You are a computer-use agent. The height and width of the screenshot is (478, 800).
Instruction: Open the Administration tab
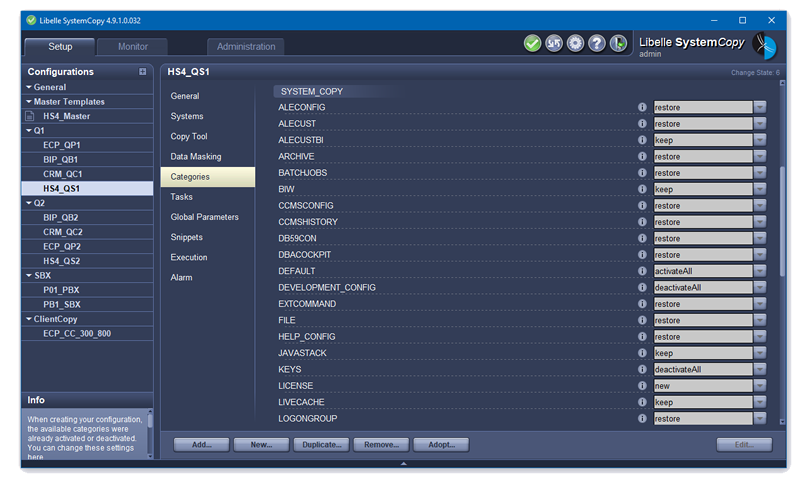(x=246, y=46)
